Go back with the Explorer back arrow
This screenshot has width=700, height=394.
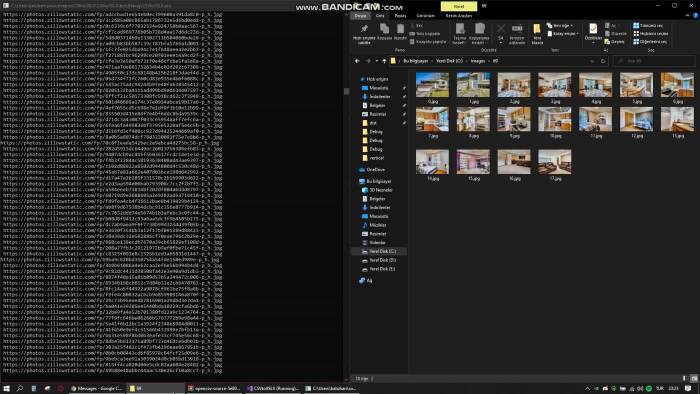tap(357, 61)
